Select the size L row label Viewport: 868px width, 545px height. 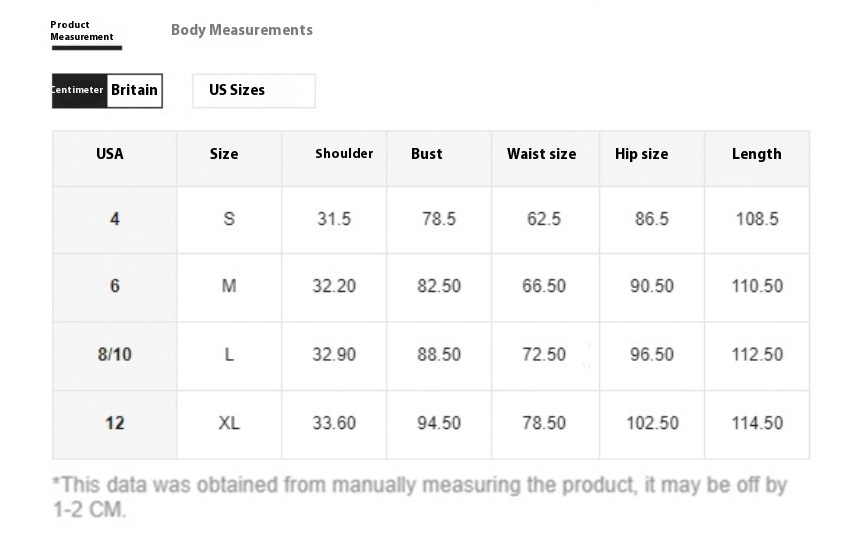tap(229, 355)
